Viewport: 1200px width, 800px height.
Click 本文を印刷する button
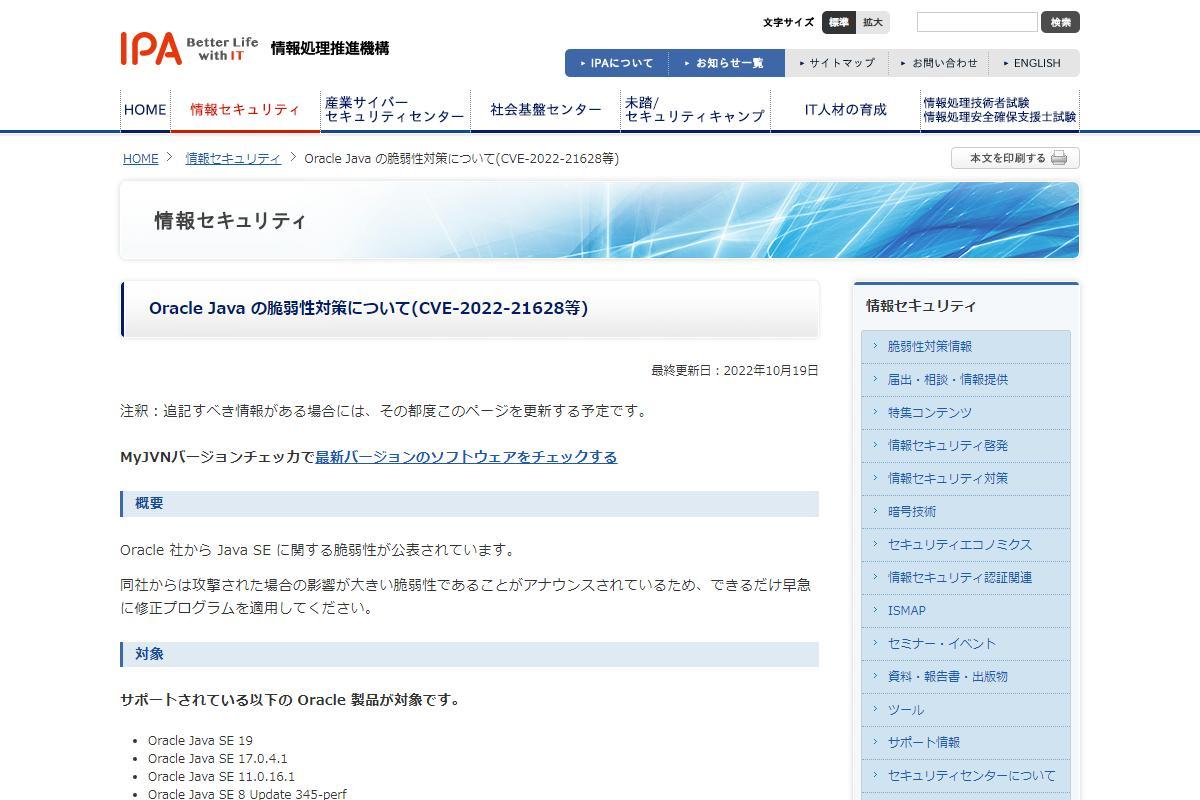(1015, 158)
